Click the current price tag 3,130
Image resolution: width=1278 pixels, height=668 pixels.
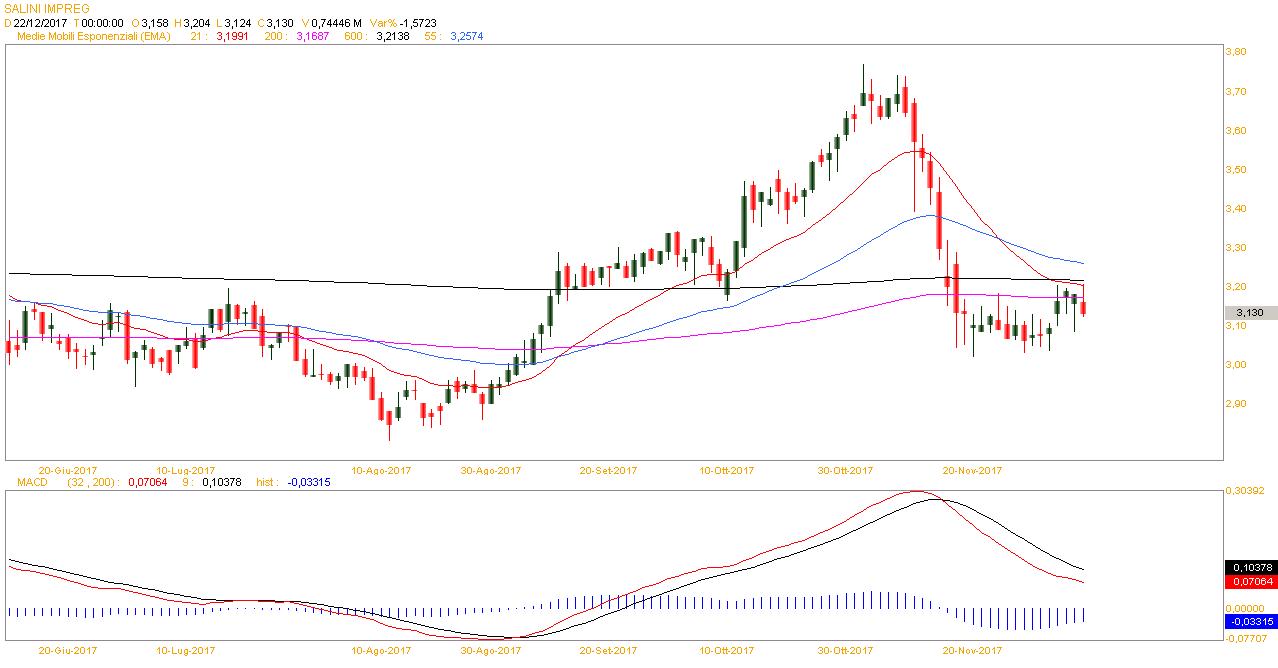1250,313
